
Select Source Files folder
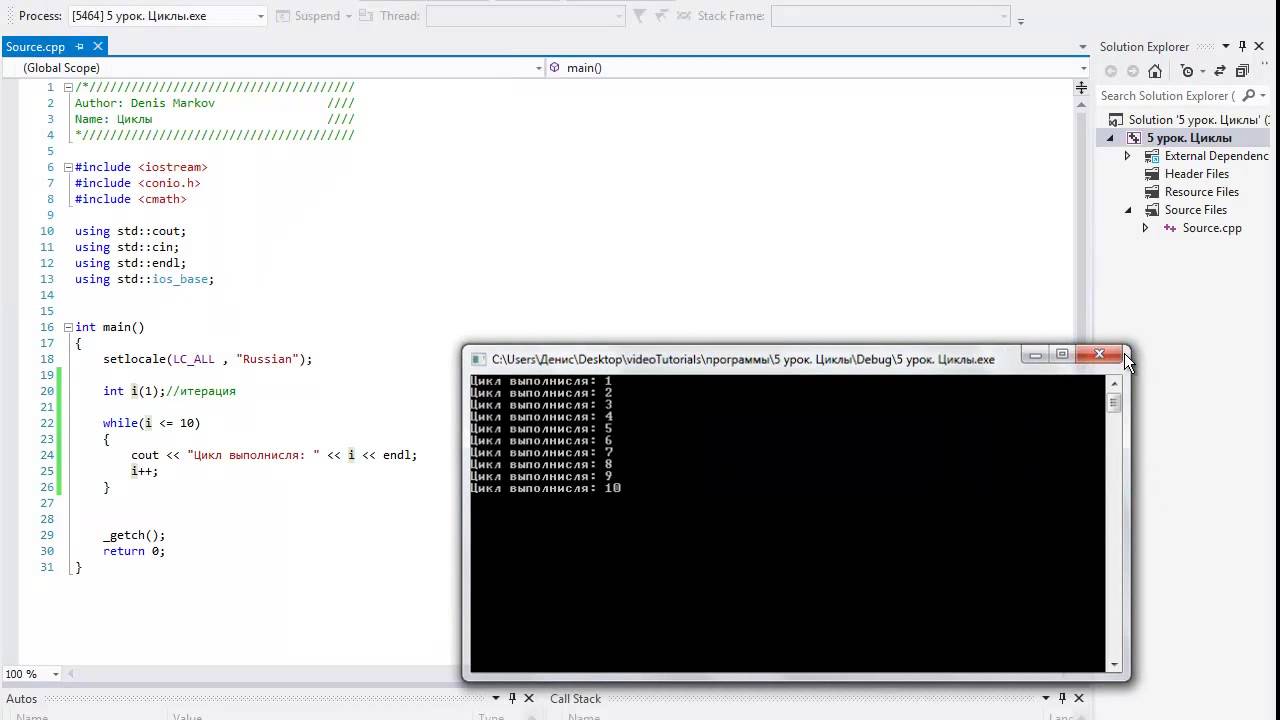point(1196,210)
